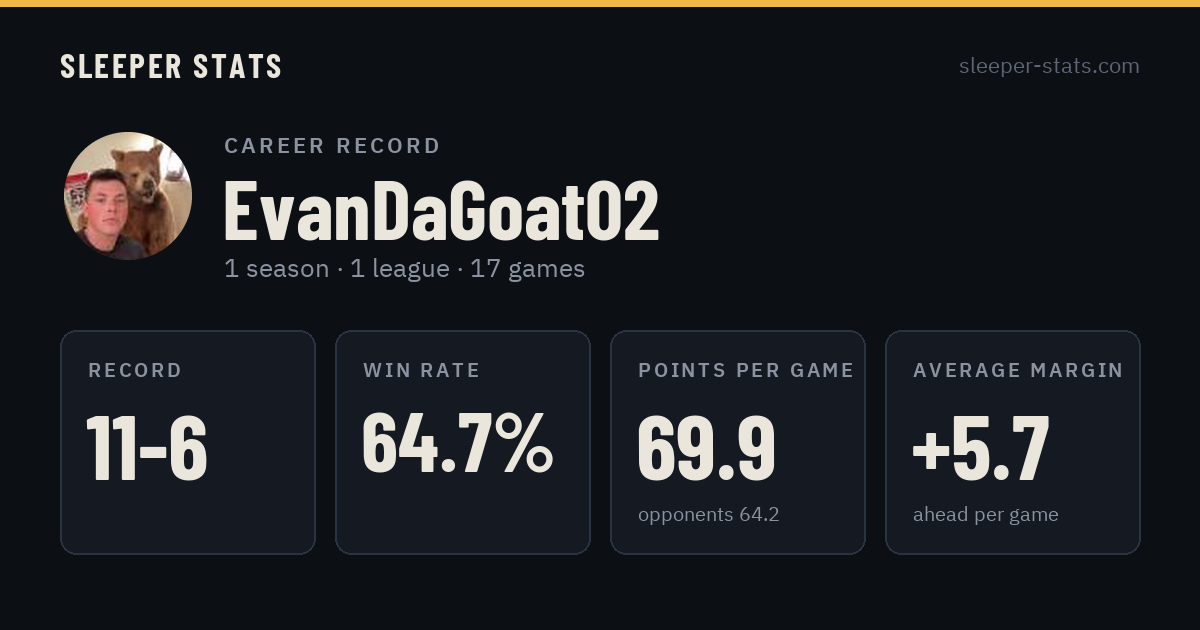
Task: Open the Average Margin card
Action: click(1013, 442)
